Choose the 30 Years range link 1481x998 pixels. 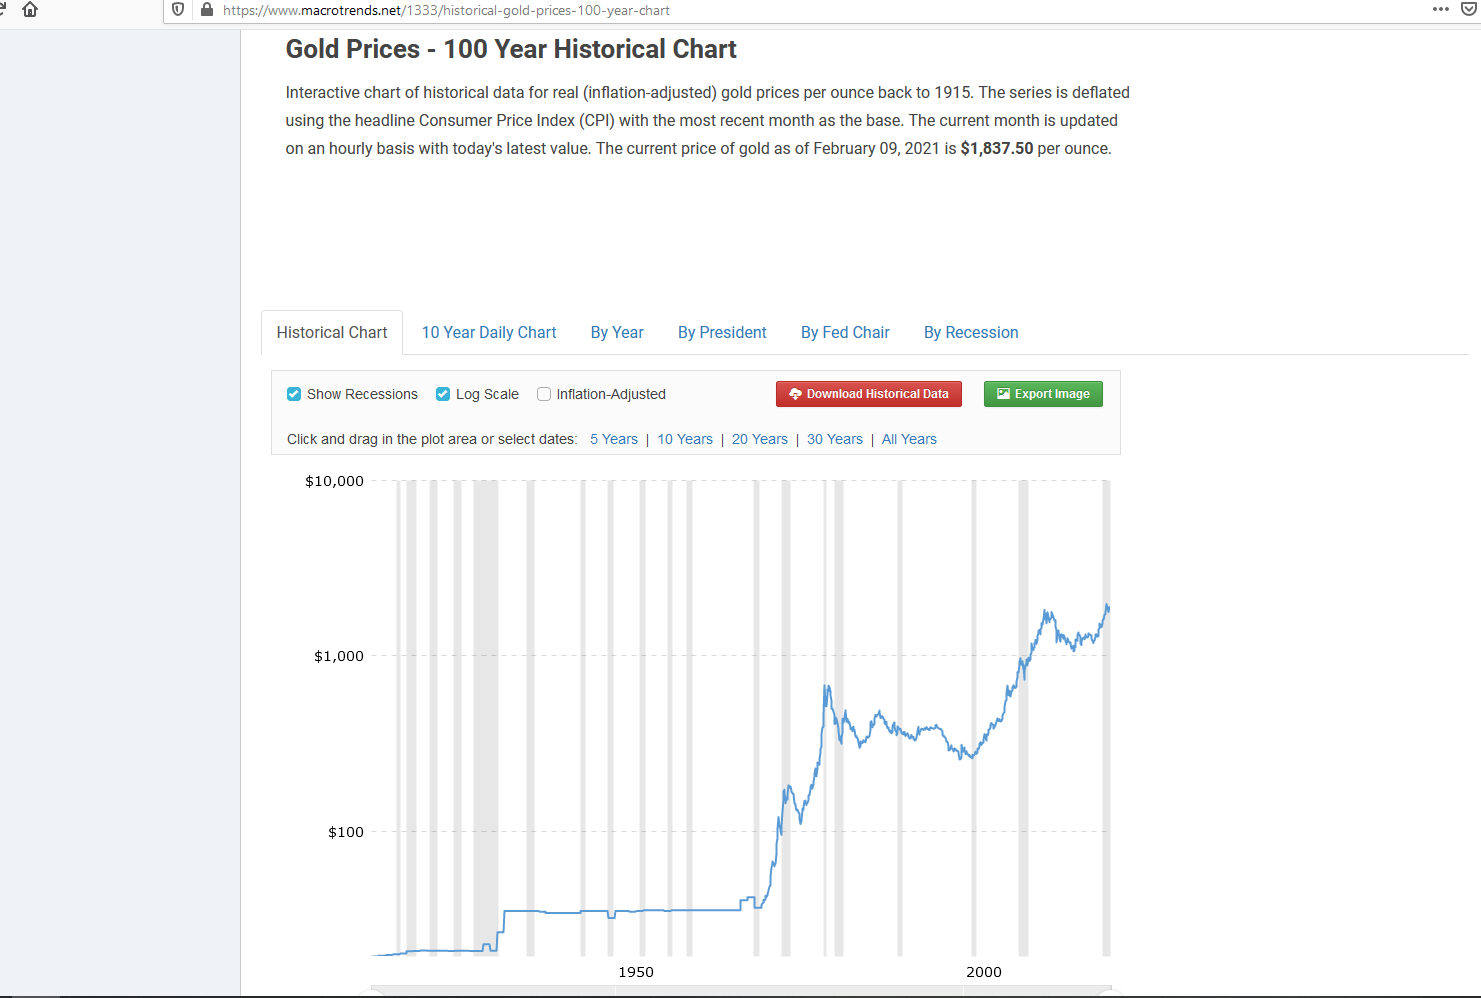[835, 439]
